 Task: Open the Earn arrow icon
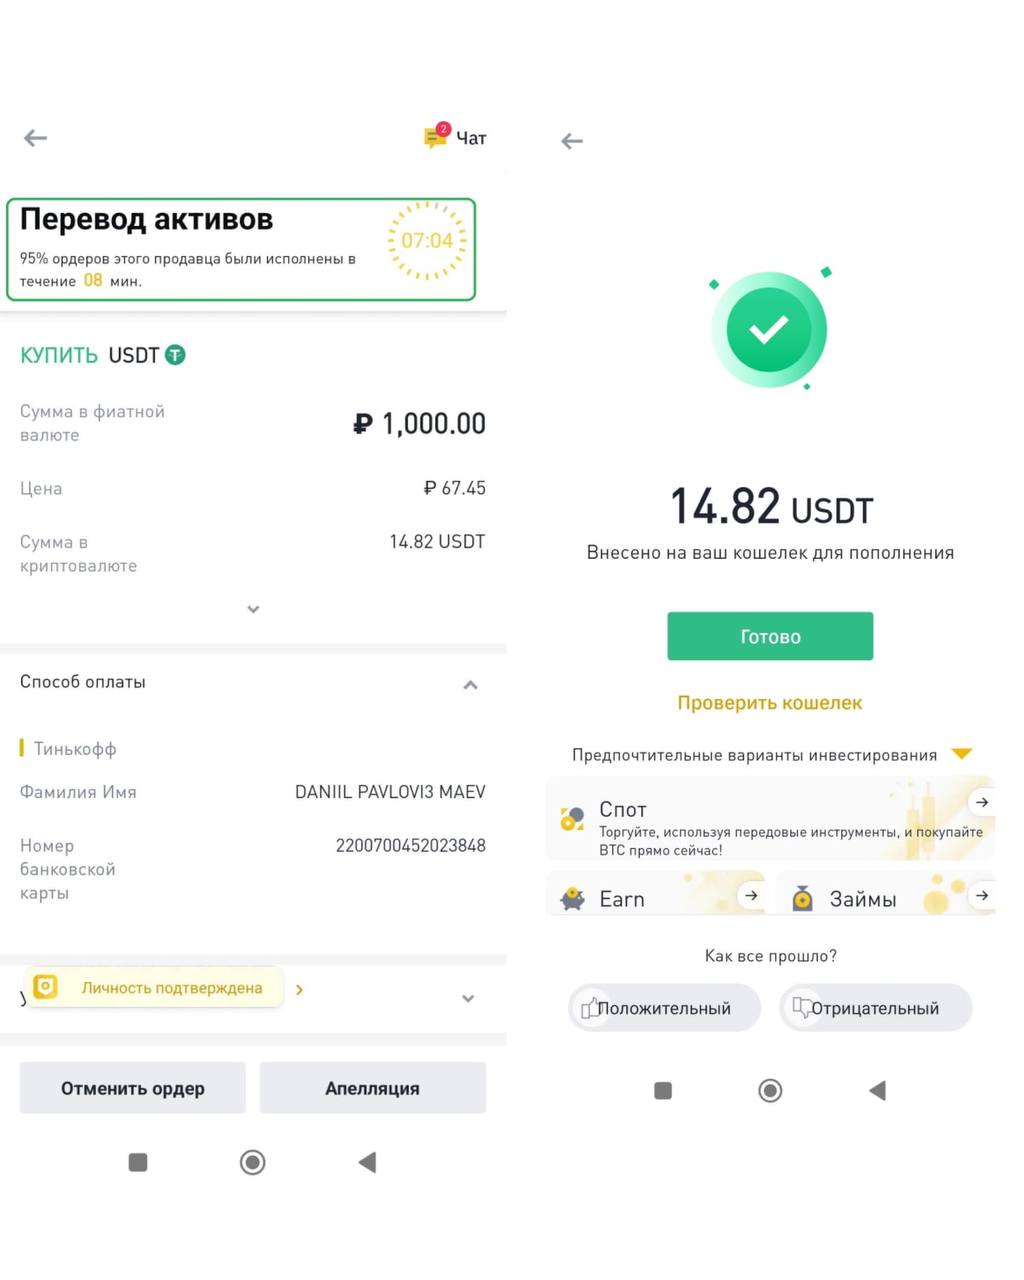(751, 896)
